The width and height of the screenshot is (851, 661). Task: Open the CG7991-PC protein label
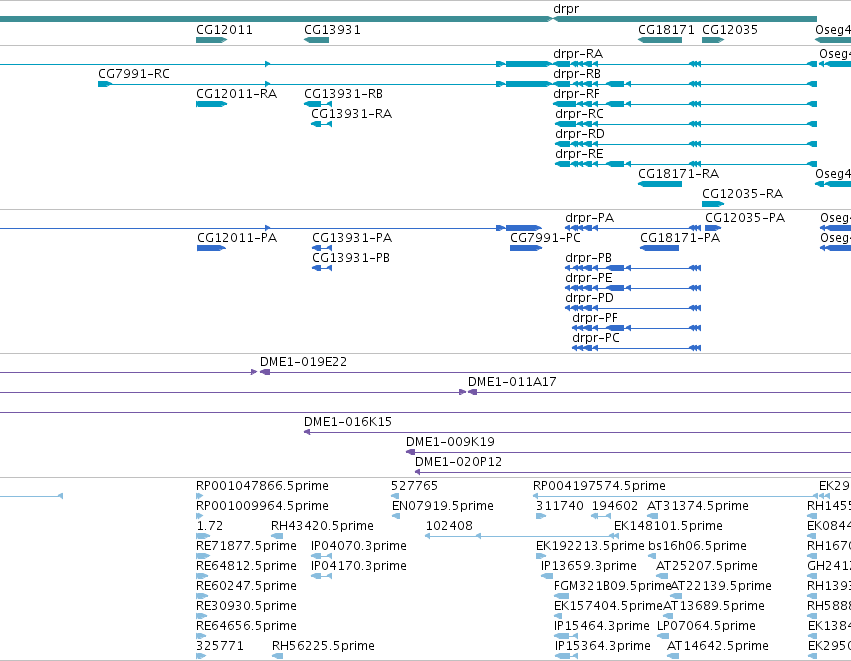click(545, 238)
